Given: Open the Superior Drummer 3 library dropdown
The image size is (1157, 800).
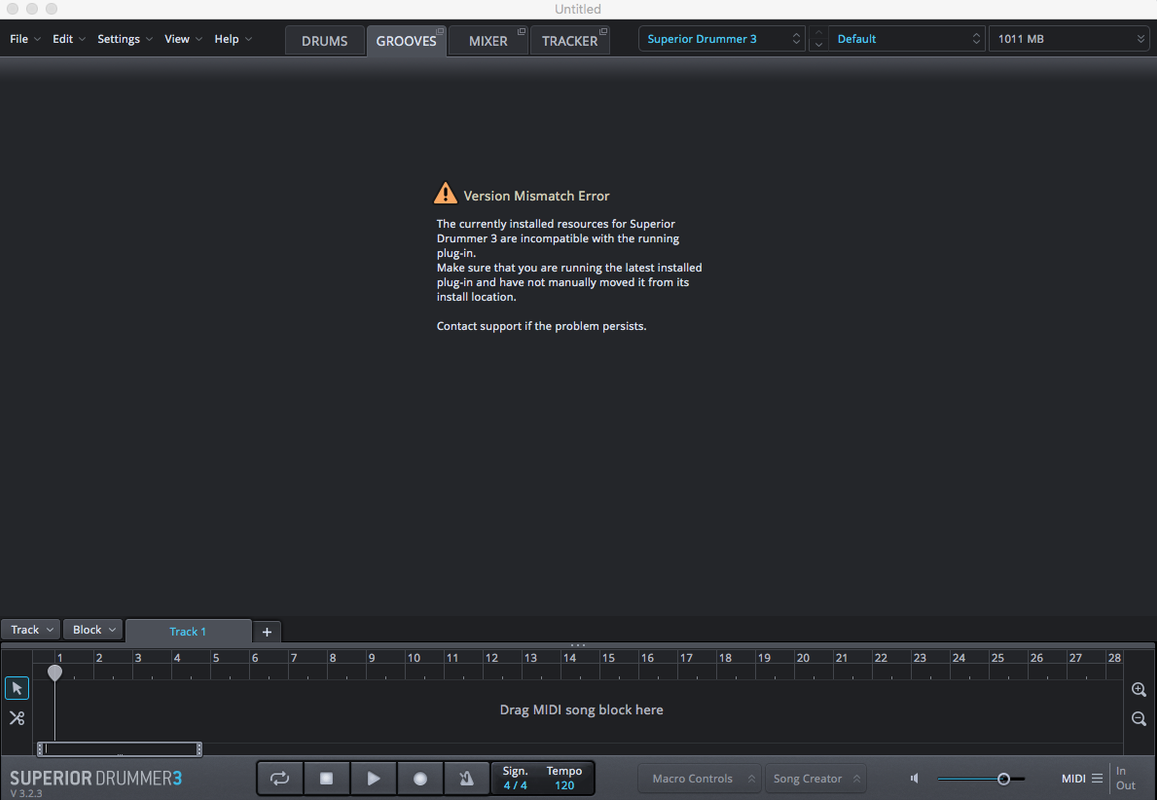Looking at the screenshot, I should click(x=722, y=39).
